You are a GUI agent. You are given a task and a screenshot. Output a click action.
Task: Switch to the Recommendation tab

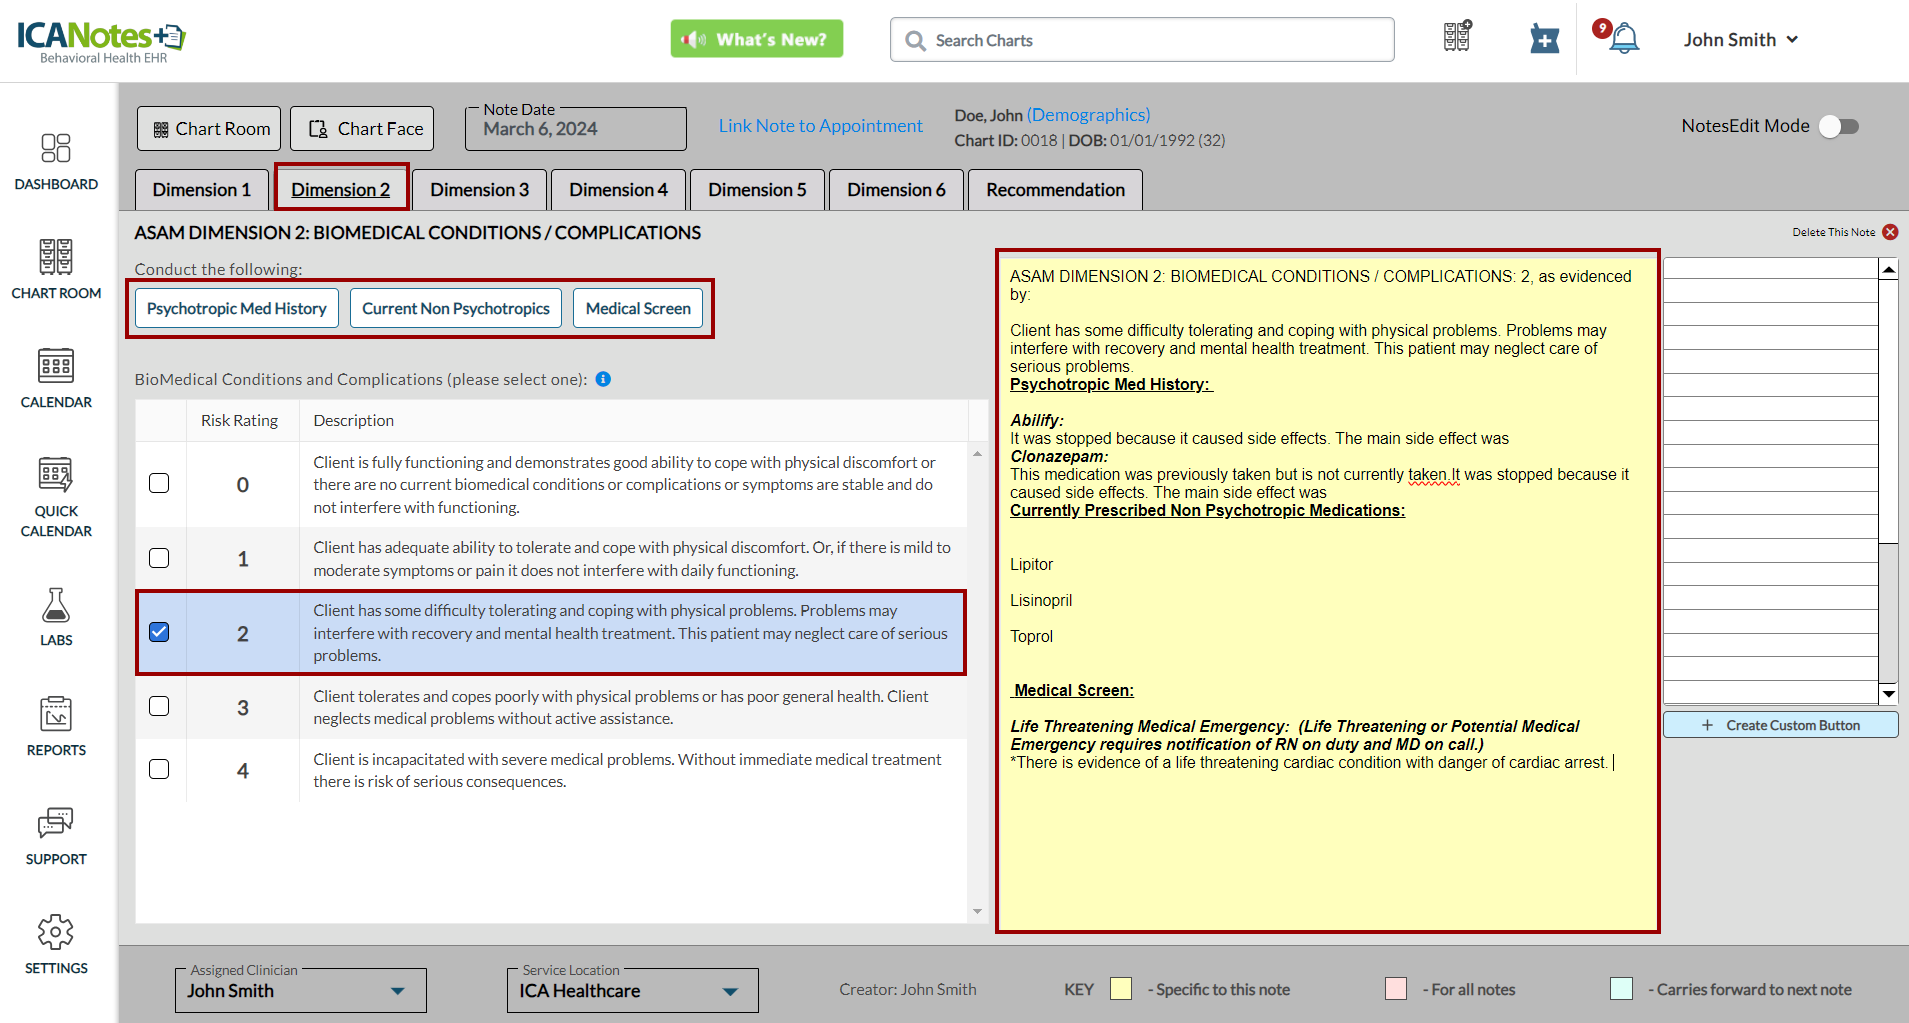coord(1055,190)
